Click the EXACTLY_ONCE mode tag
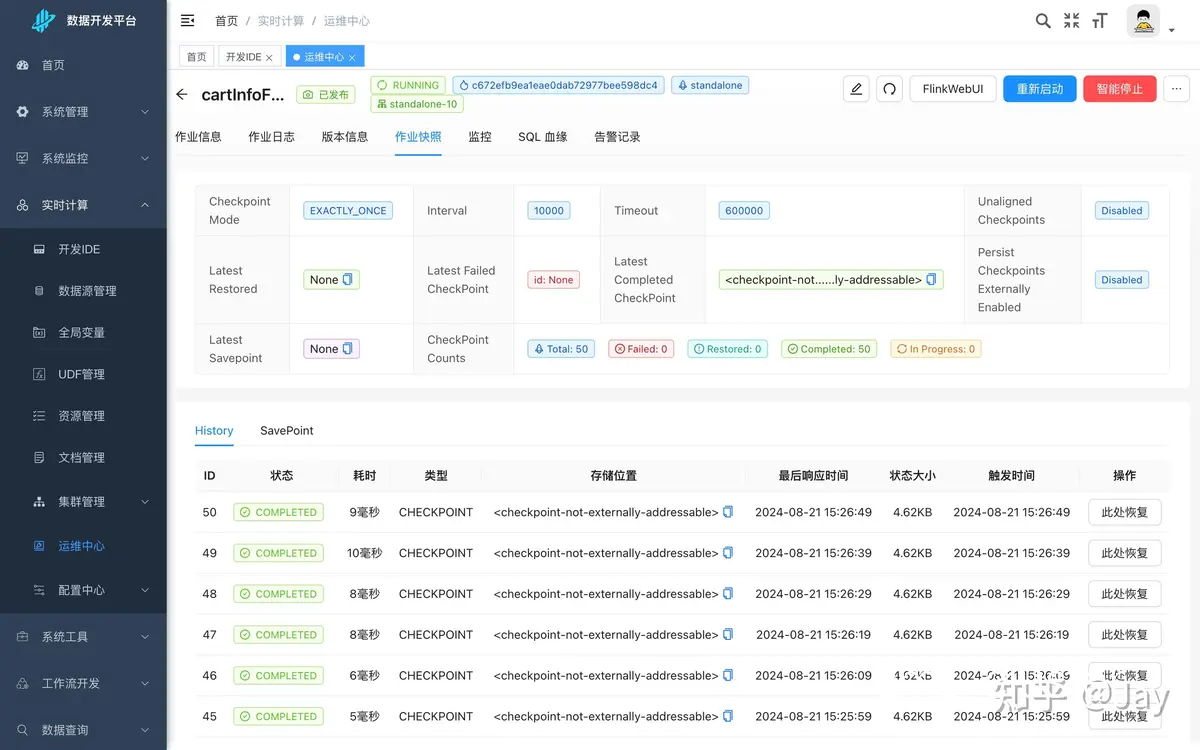The height and width of the screenshot is (750, 1200). coord(348,211)
